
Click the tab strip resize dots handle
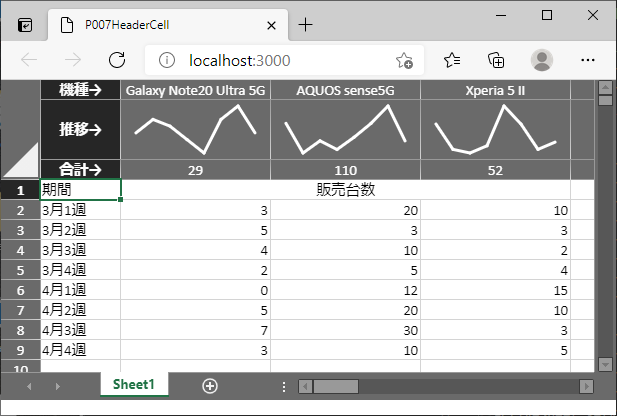point(284,386)
